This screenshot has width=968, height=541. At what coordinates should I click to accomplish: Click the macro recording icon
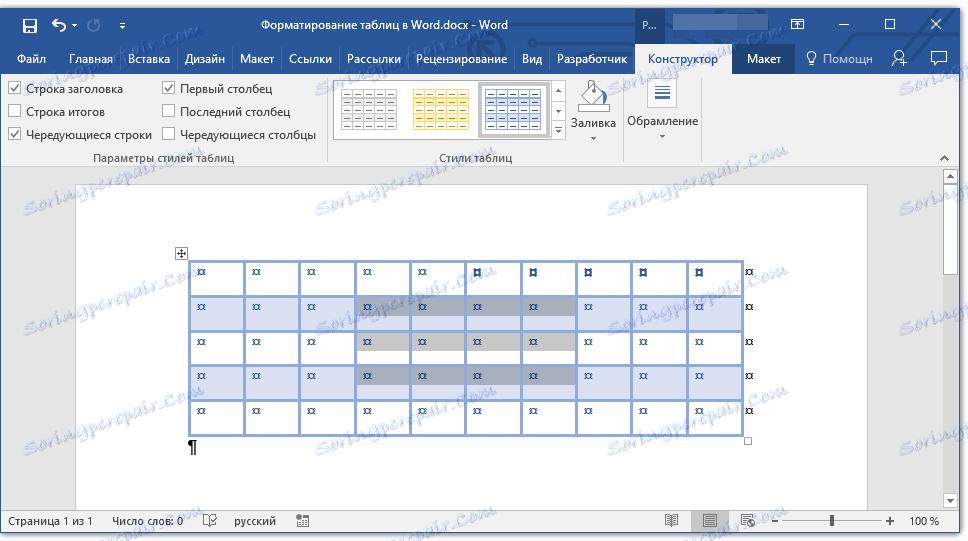302,521
